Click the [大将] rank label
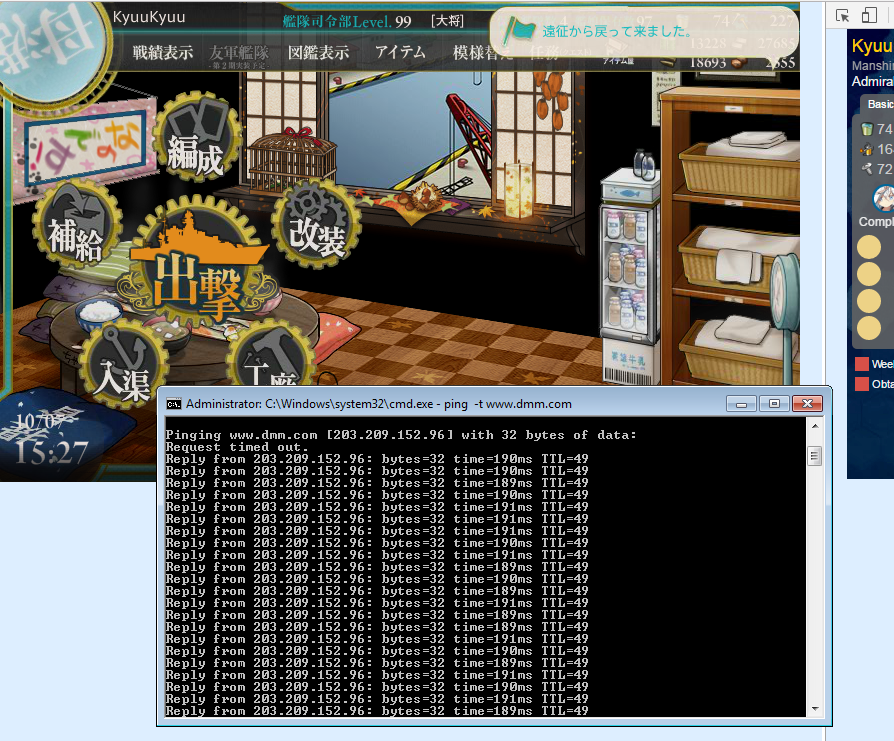Image resolution: width=894 pixels, height=741 pixels. pos(448,21)
